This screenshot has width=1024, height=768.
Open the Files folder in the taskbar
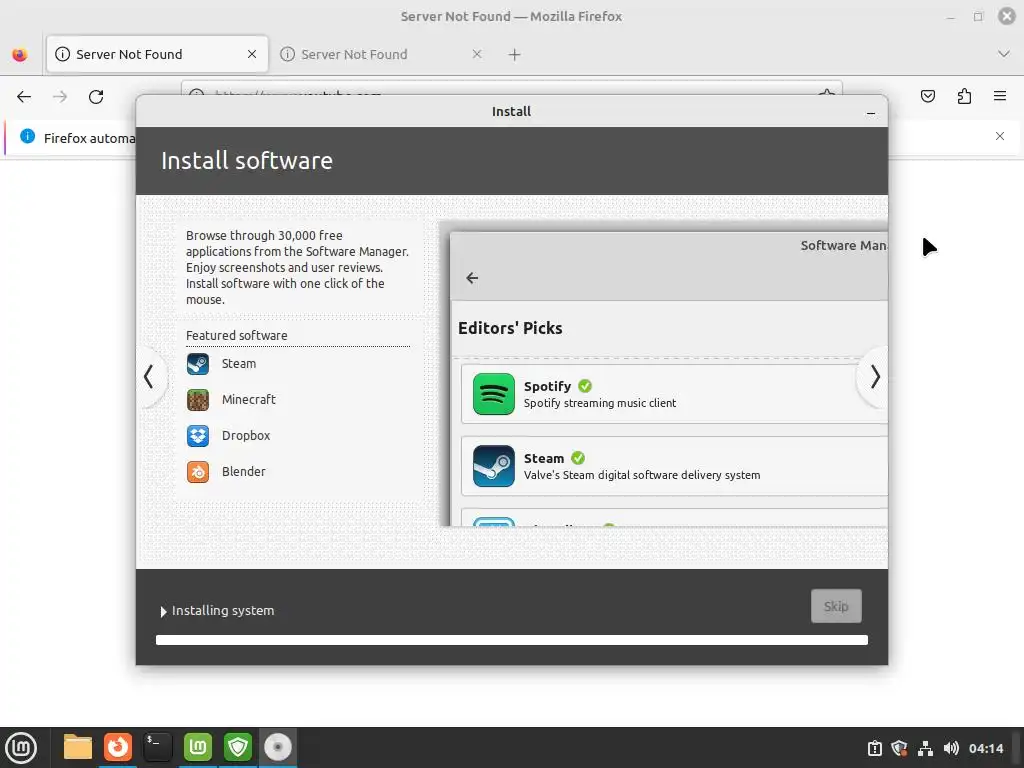78,747
